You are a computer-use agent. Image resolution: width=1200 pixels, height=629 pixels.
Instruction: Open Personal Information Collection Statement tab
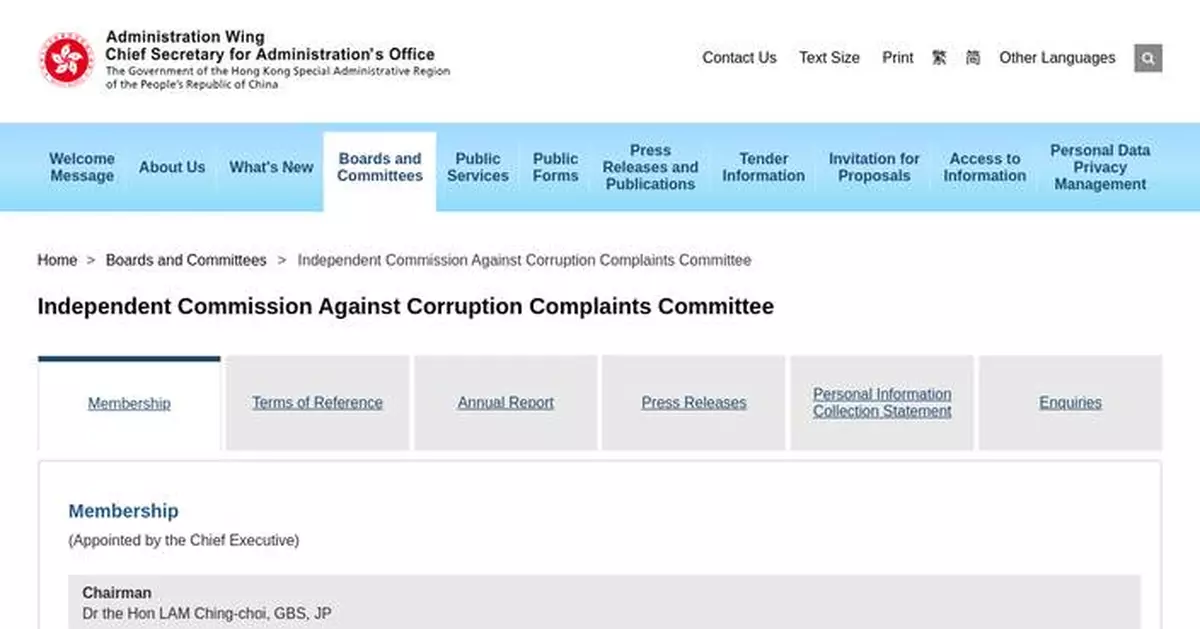click(x=881, y=402)
